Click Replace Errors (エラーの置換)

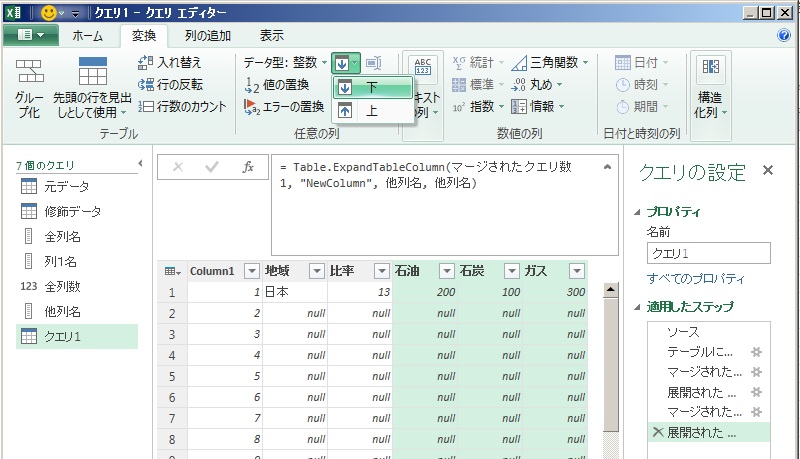pos(284,106)
